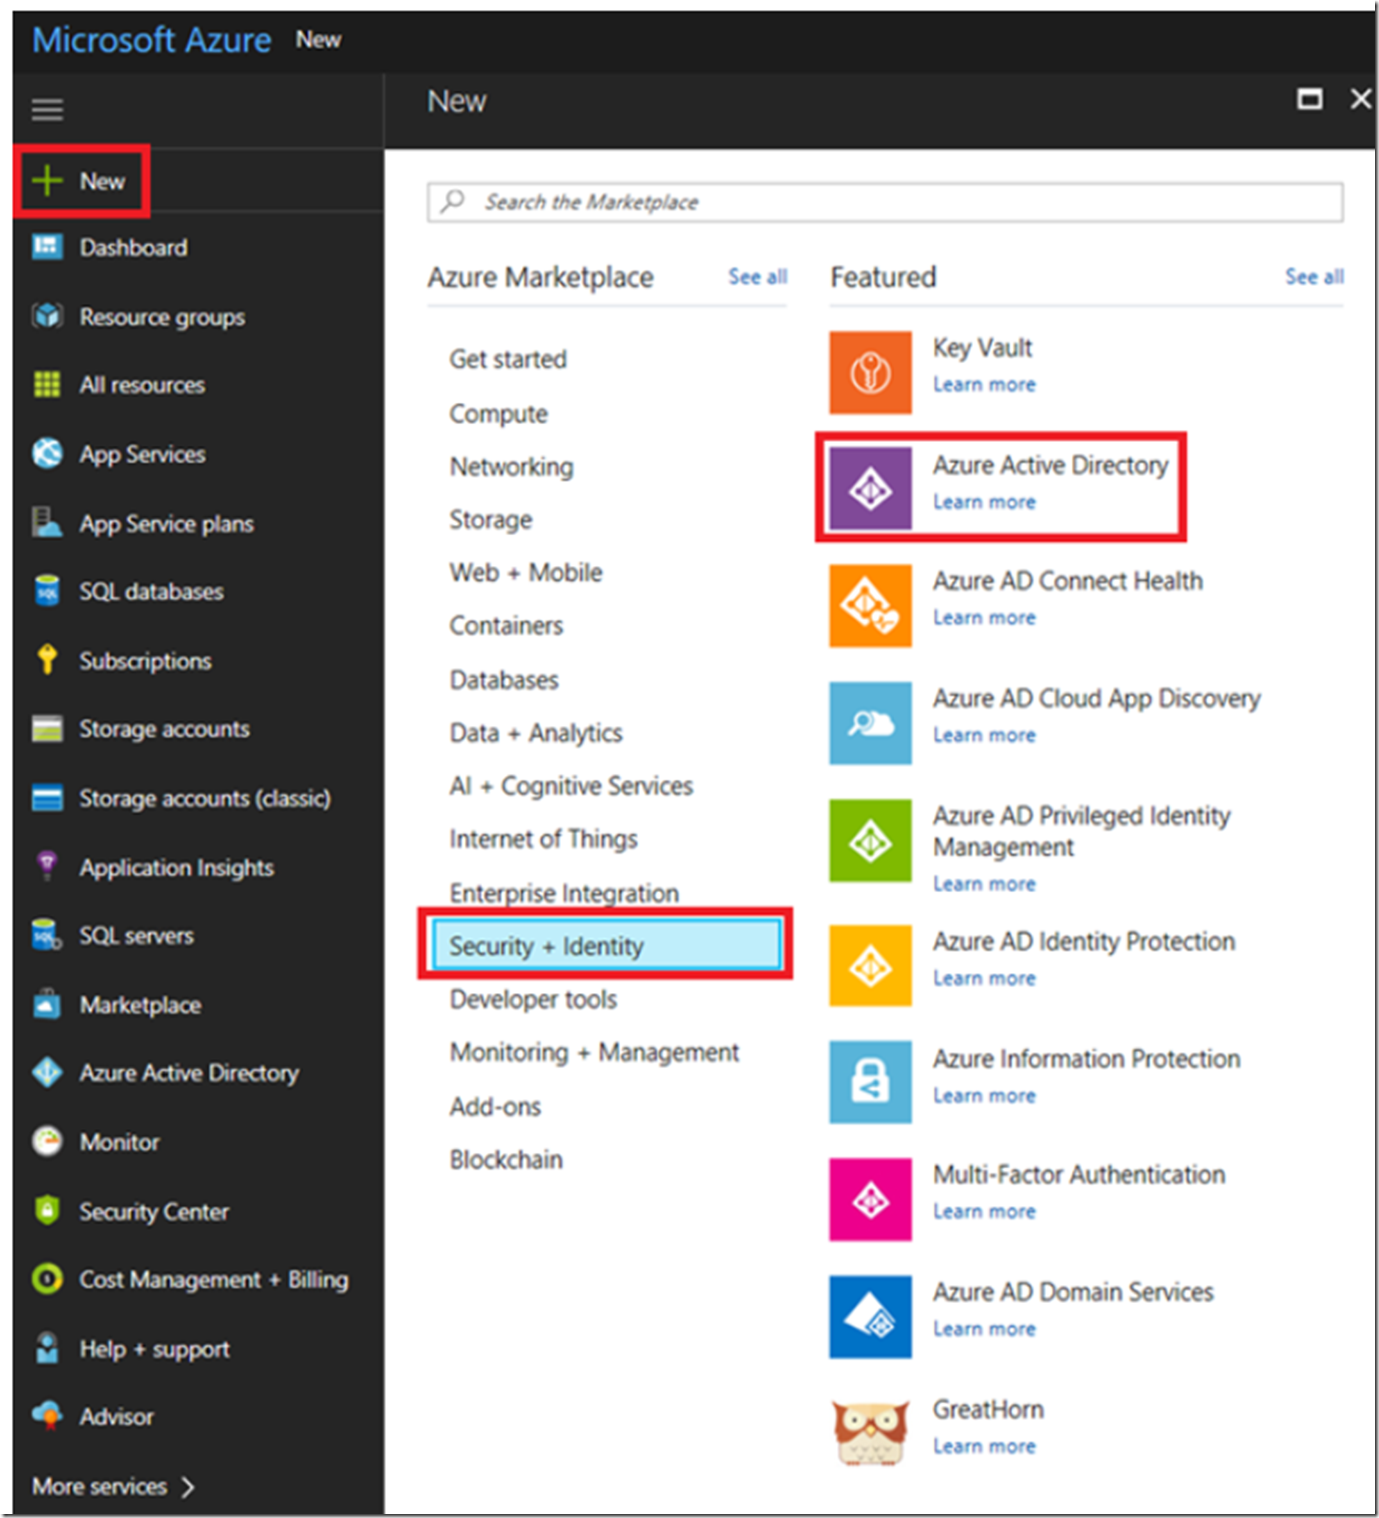Click green Privileged Identity Management tile
The height and width of the screenshot is (1518, 1379).
click(x=870, y=840)
